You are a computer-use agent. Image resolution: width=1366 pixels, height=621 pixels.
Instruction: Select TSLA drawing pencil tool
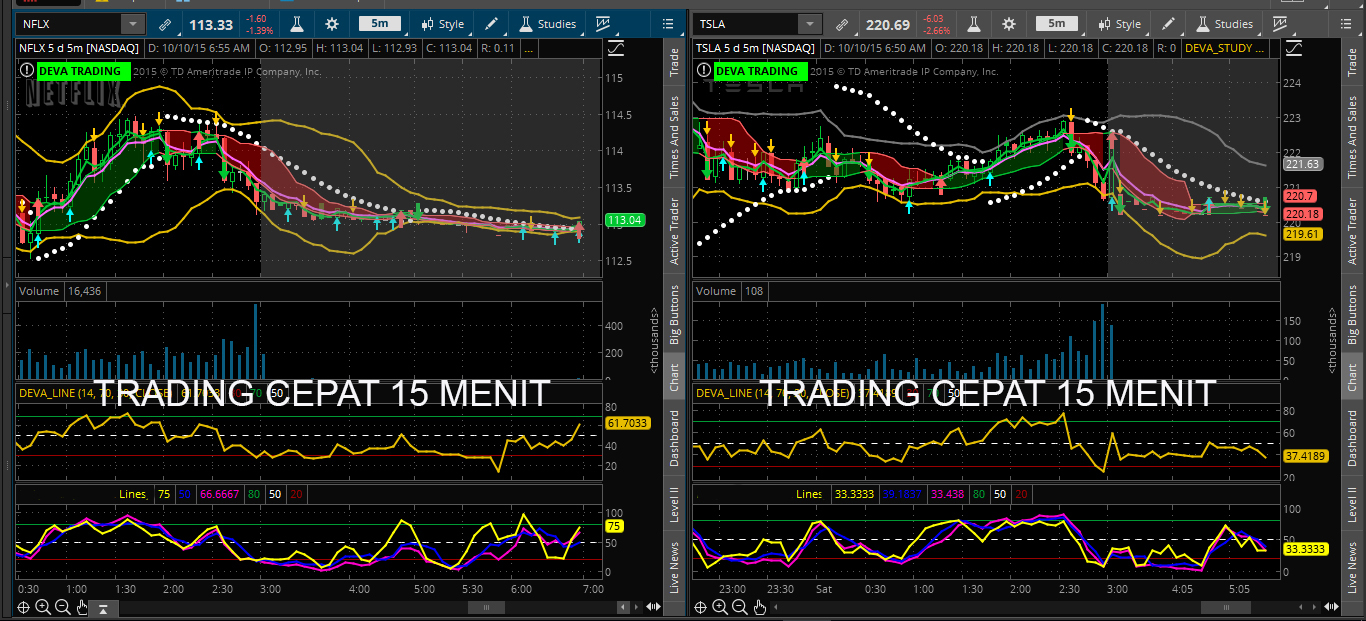(1169, 24)
